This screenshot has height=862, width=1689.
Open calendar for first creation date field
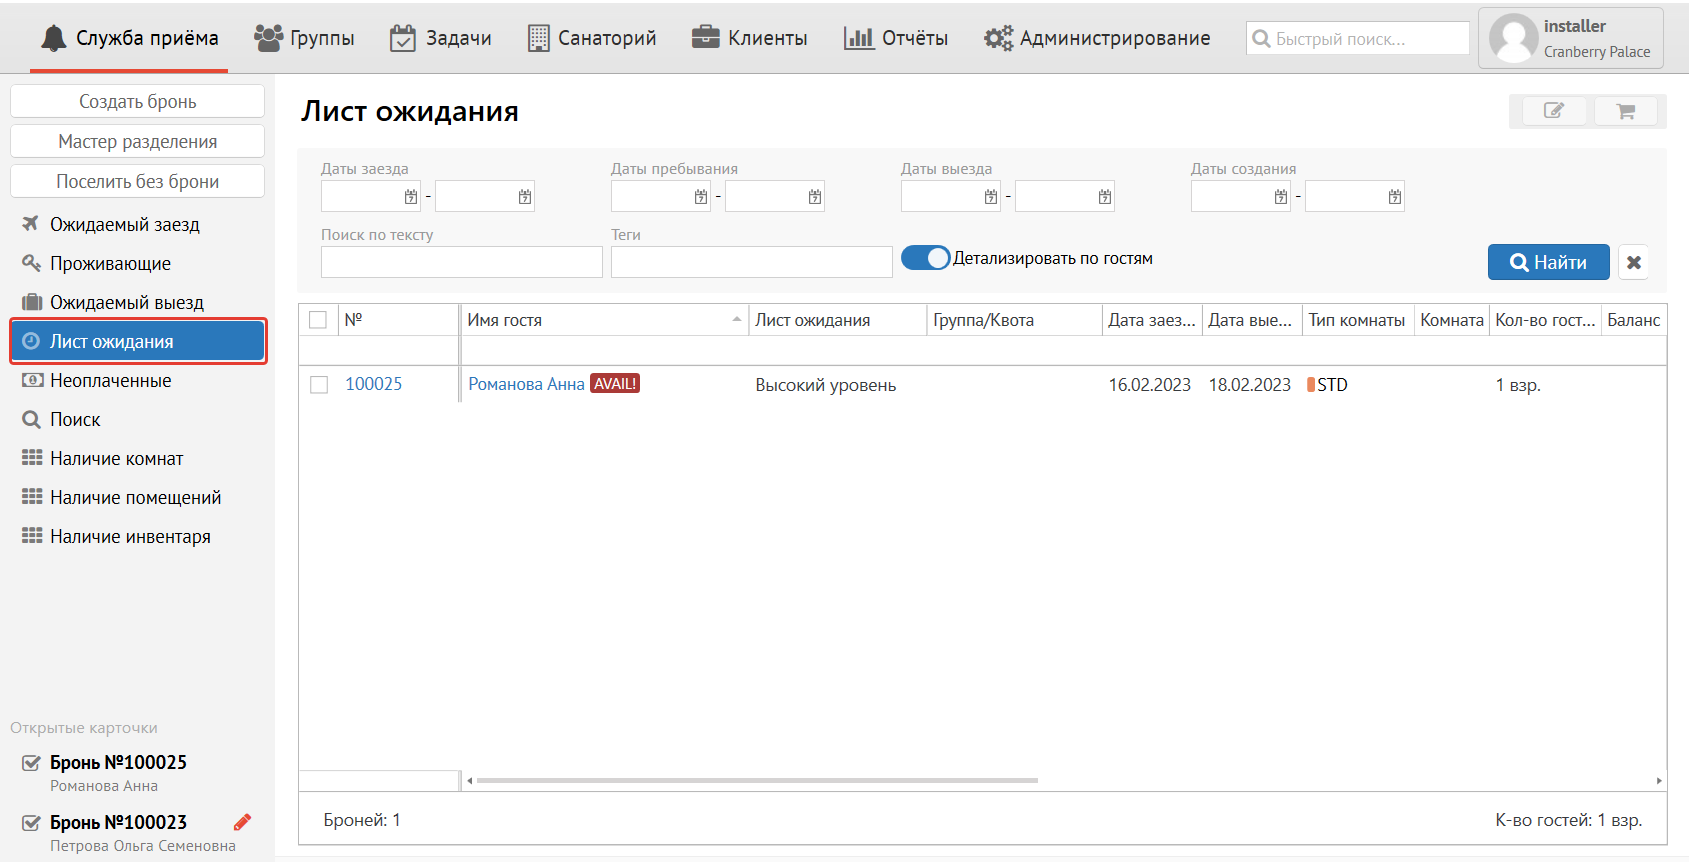point(1280,197)
